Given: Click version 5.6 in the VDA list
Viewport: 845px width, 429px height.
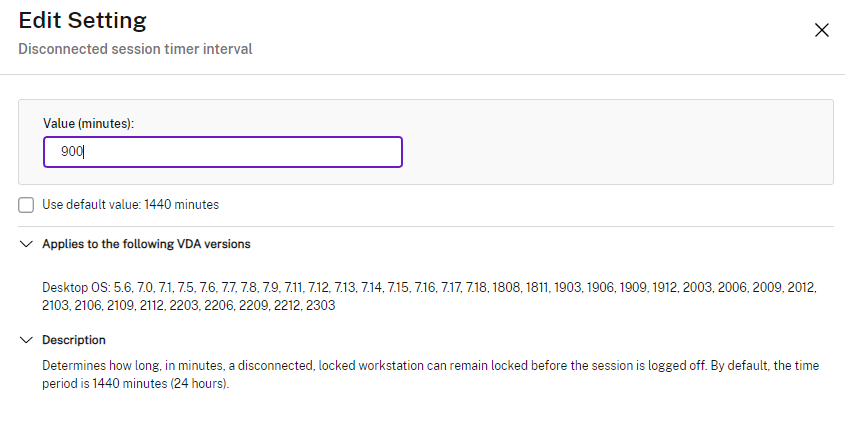Looking at the screenshot, I should [x=123, y=287].
